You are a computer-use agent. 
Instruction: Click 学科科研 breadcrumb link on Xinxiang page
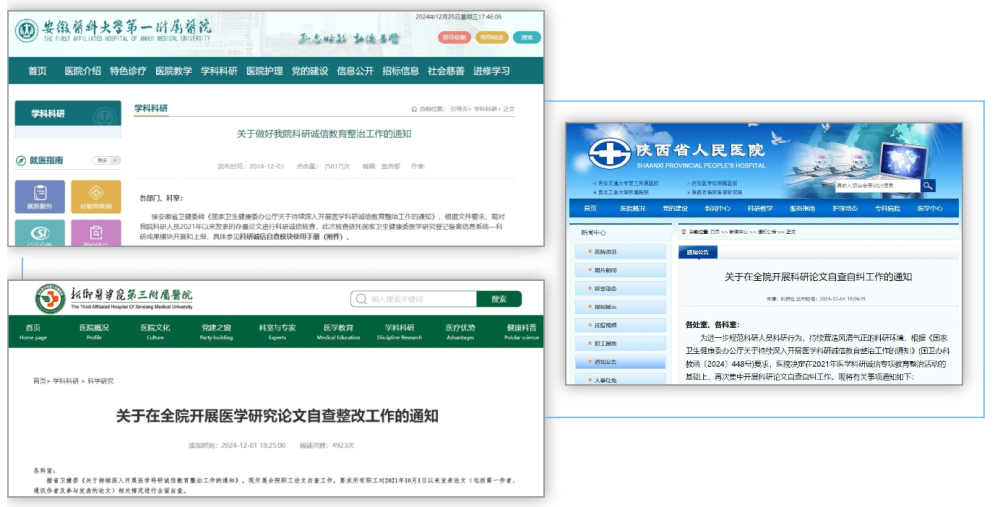click(66, 381)
